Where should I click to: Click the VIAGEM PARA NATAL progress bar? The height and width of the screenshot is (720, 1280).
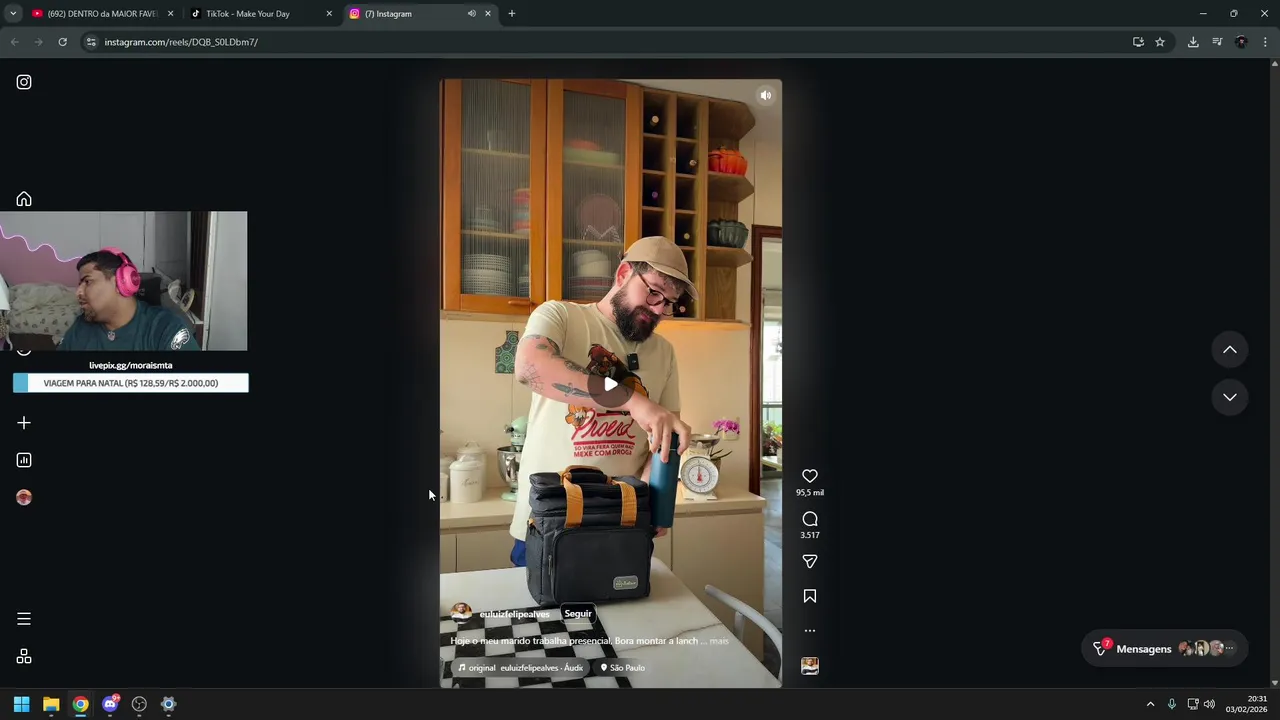[x=131, y=383]
